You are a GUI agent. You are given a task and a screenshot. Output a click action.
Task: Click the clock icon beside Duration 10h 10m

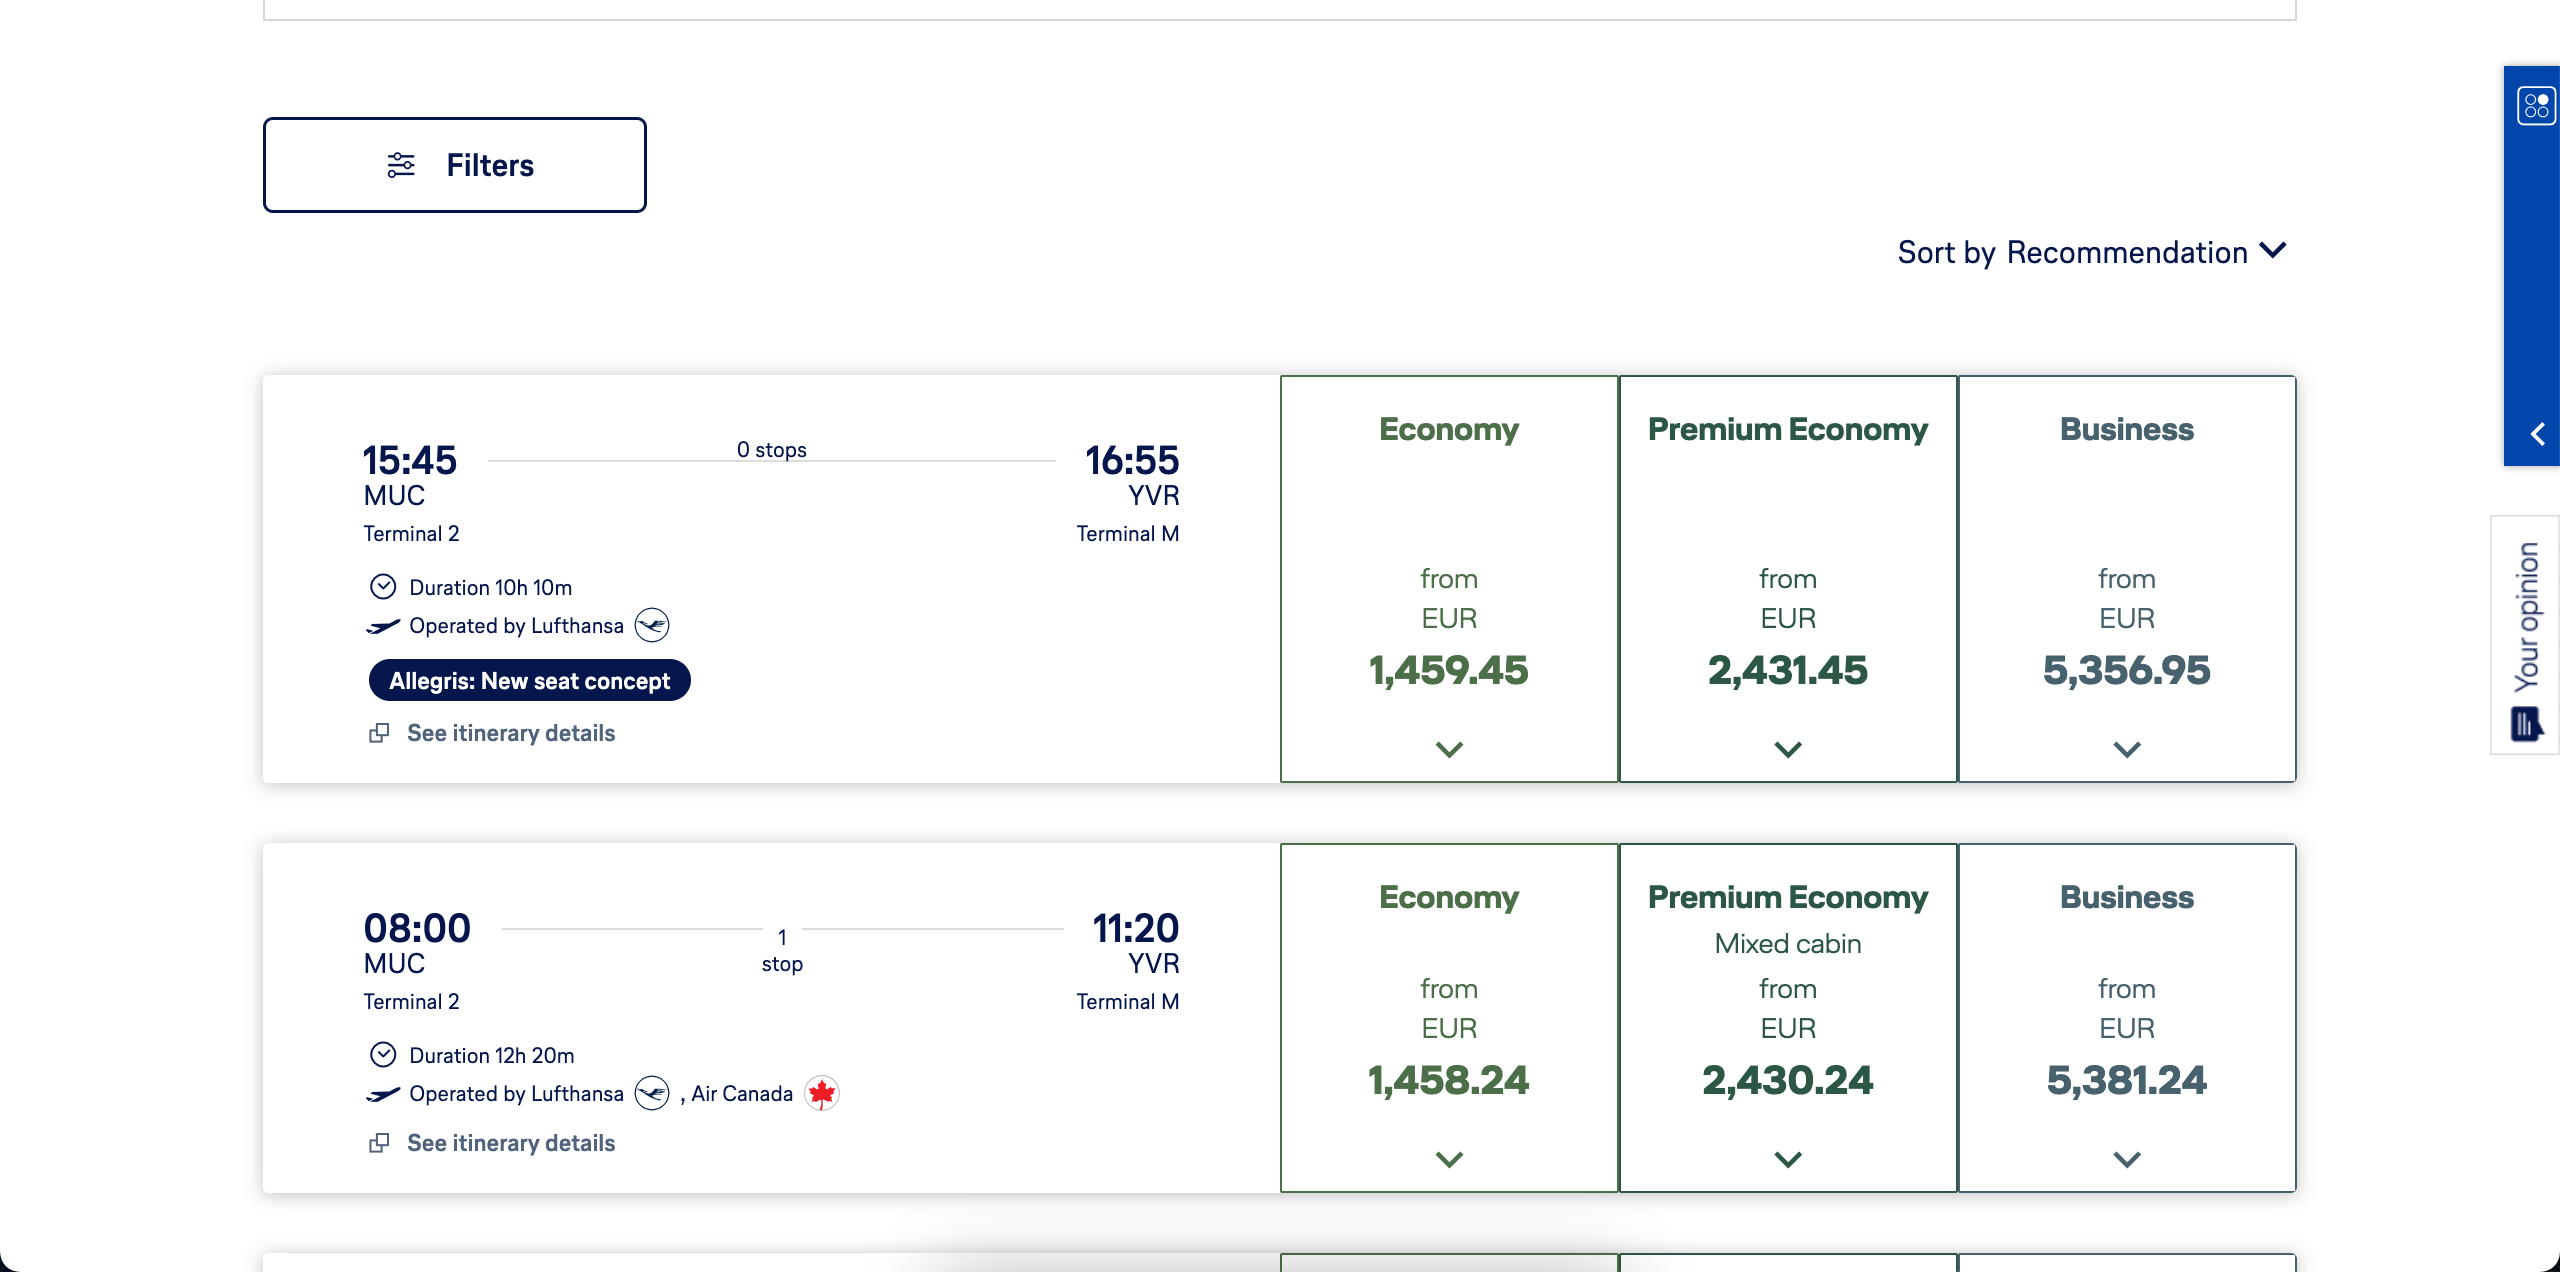[383, 587]
